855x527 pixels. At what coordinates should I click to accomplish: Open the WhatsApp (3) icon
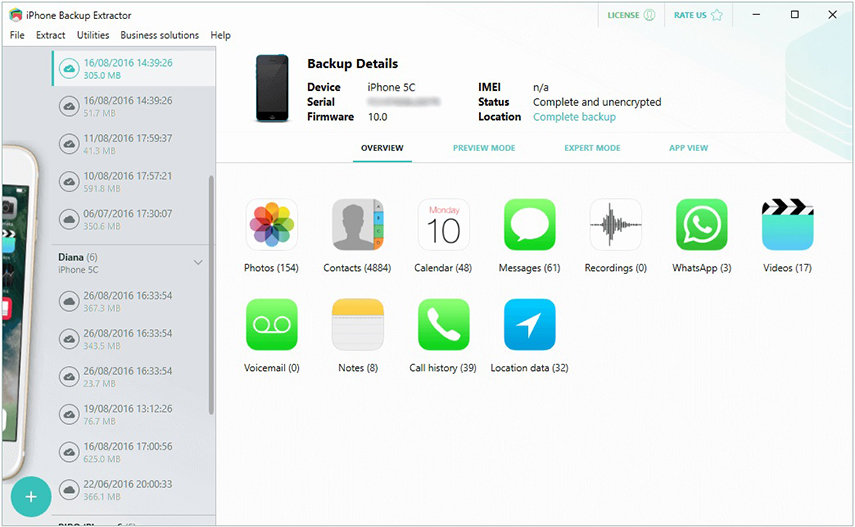(x=702, y=225)
